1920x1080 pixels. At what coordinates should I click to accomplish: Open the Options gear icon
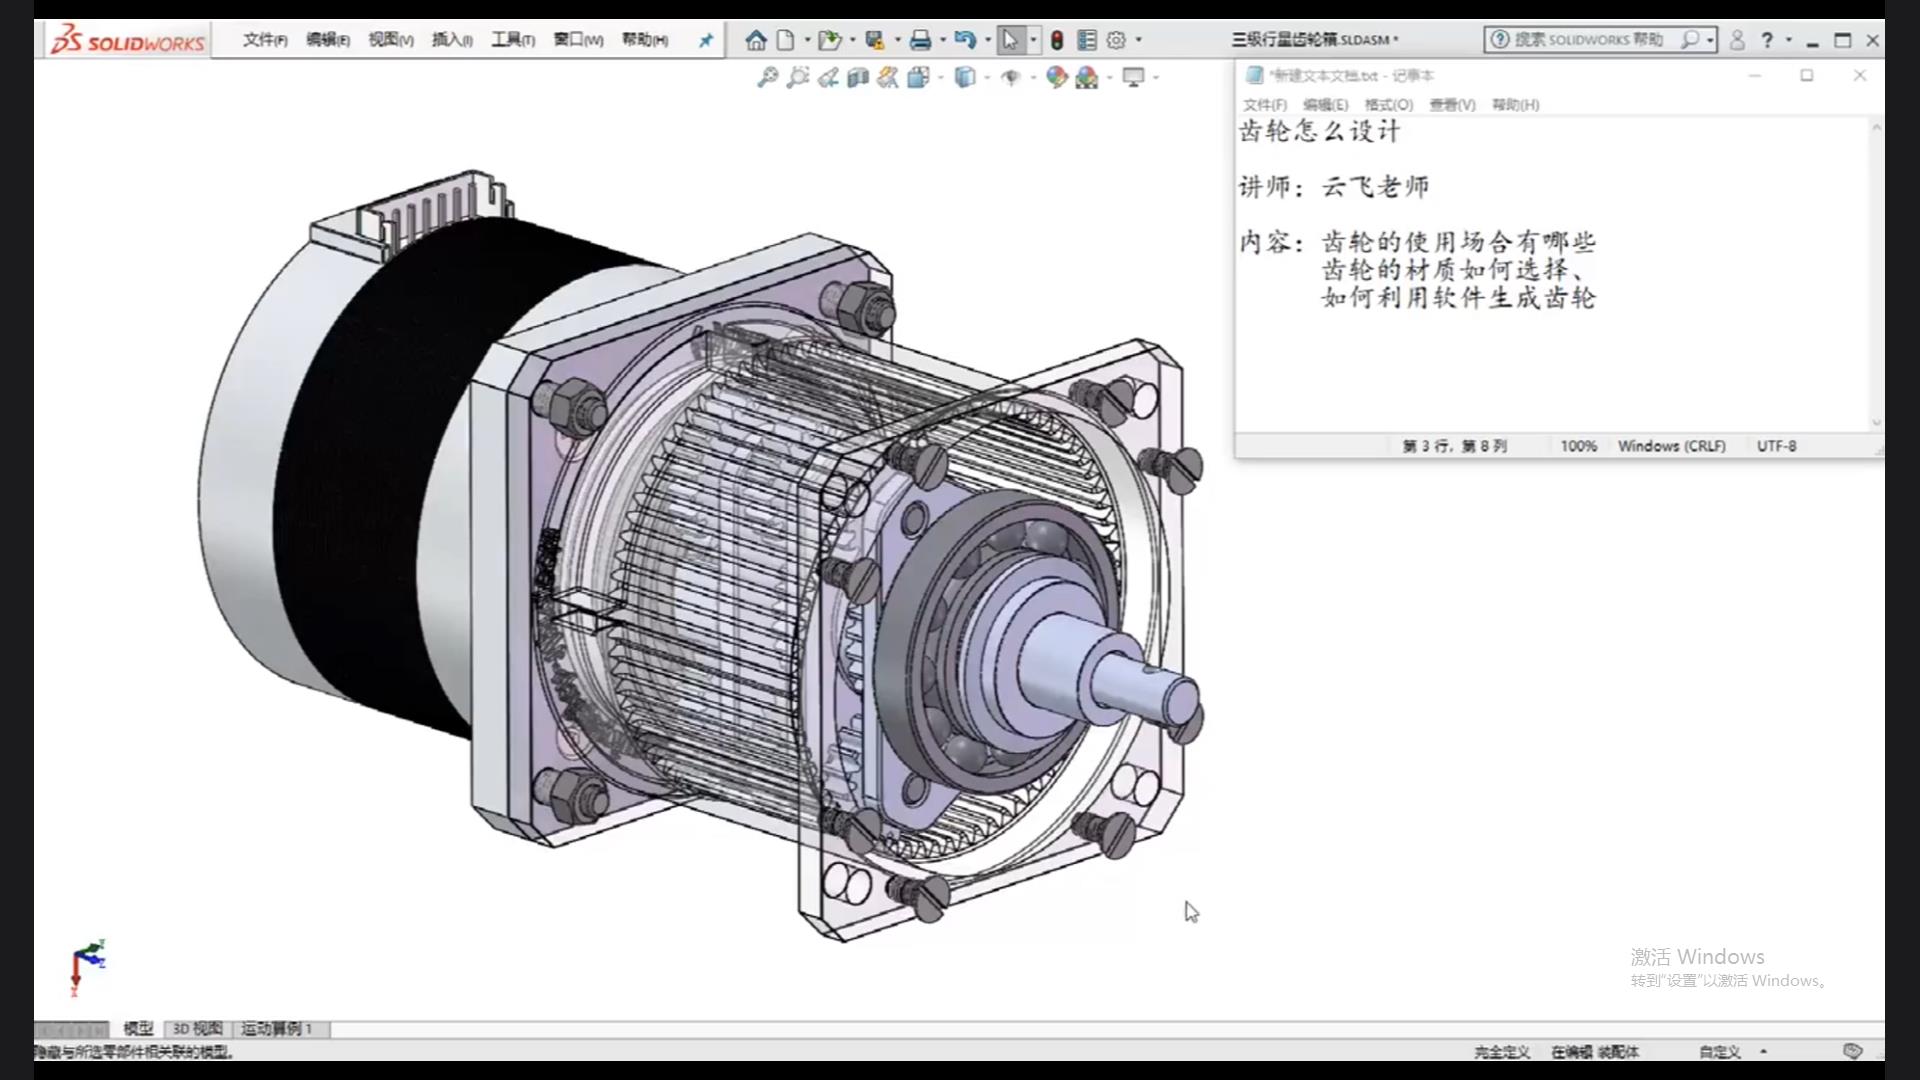[1116, 40]
